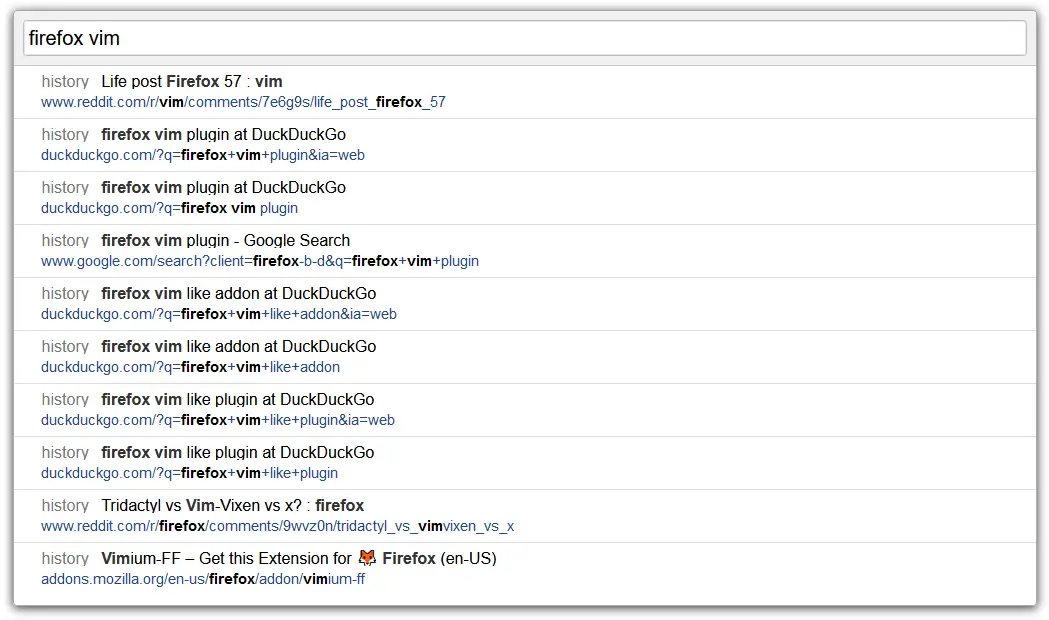This screenshot has height=620, width=1049.
Task: Open DuckDuckGo URL ending in vim+like+plugin
Action: [189, 473]
